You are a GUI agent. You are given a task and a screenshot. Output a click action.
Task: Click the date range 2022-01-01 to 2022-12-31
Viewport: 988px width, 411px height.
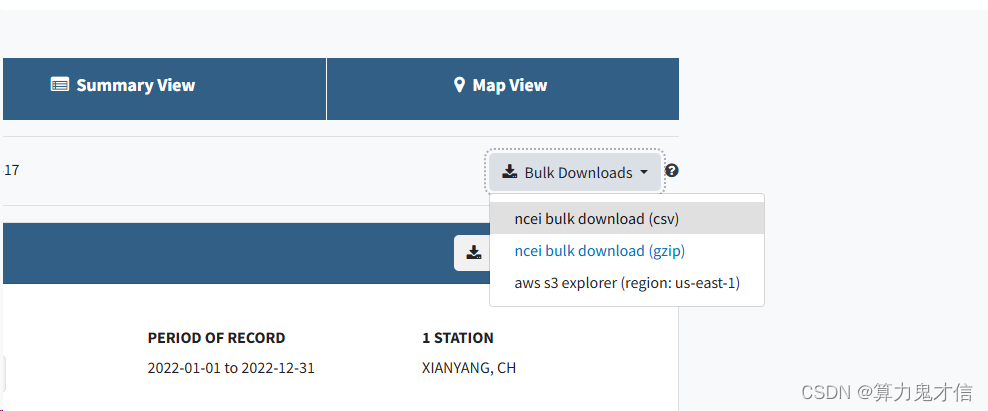[231, 368]
